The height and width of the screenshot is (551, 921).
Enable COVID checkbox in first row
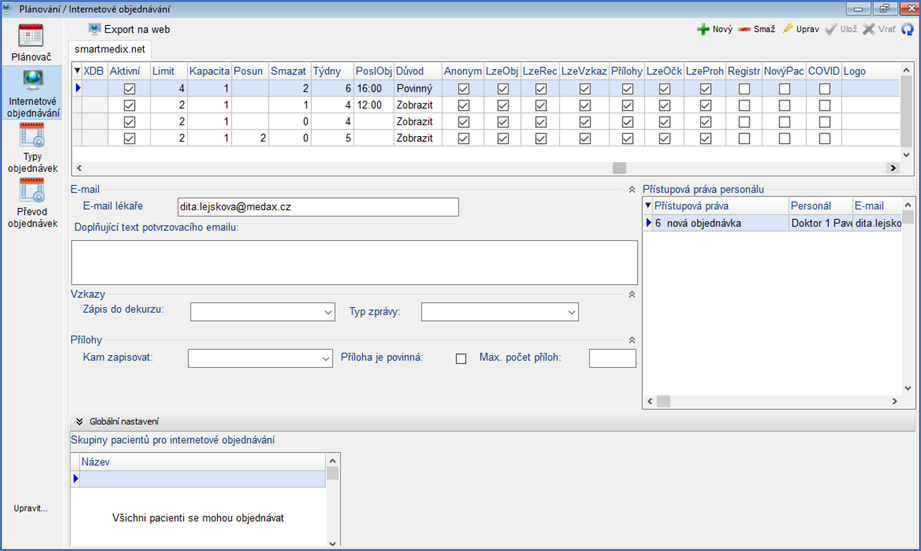[x=825, y=89]
